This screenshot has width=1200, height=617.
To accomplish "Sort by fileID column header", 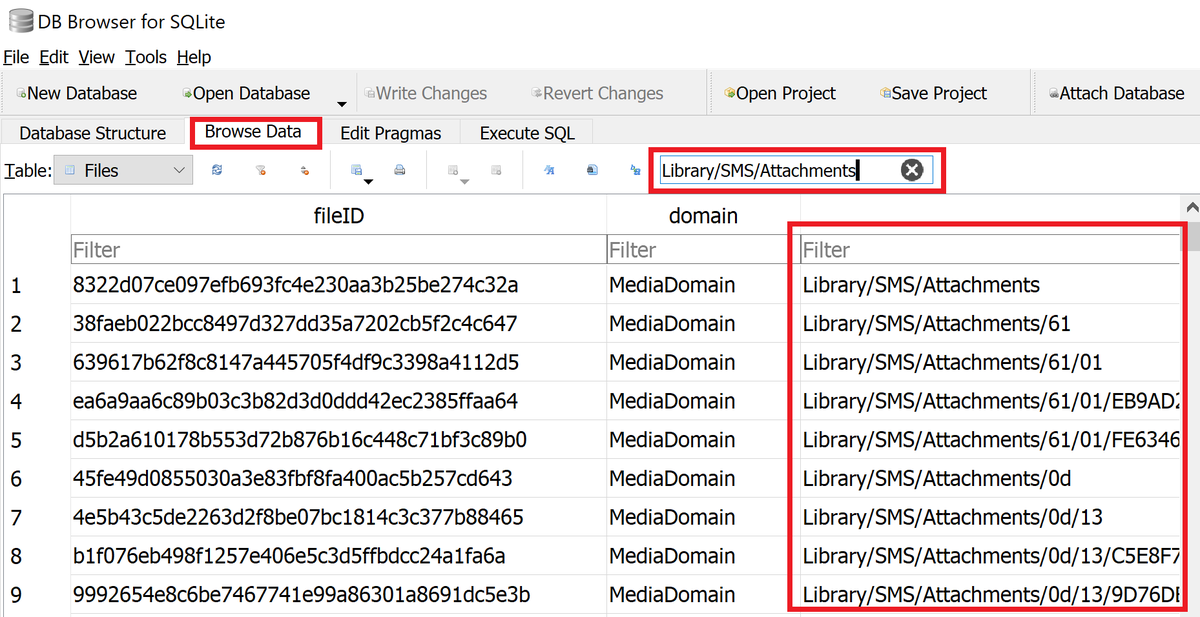I will click(338, 215).
